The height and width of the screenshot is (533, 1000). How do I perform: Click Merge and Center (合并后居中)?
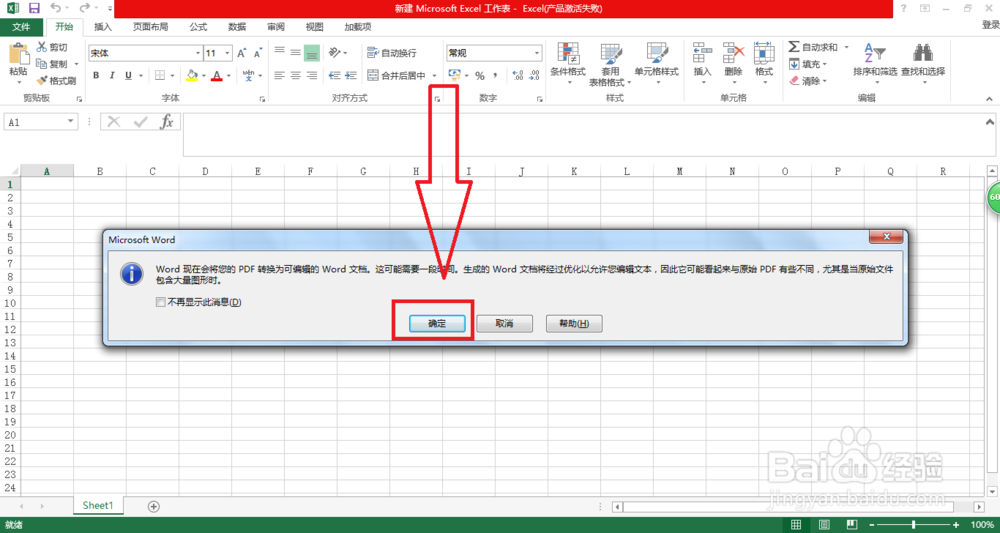[x=396, y=75]
